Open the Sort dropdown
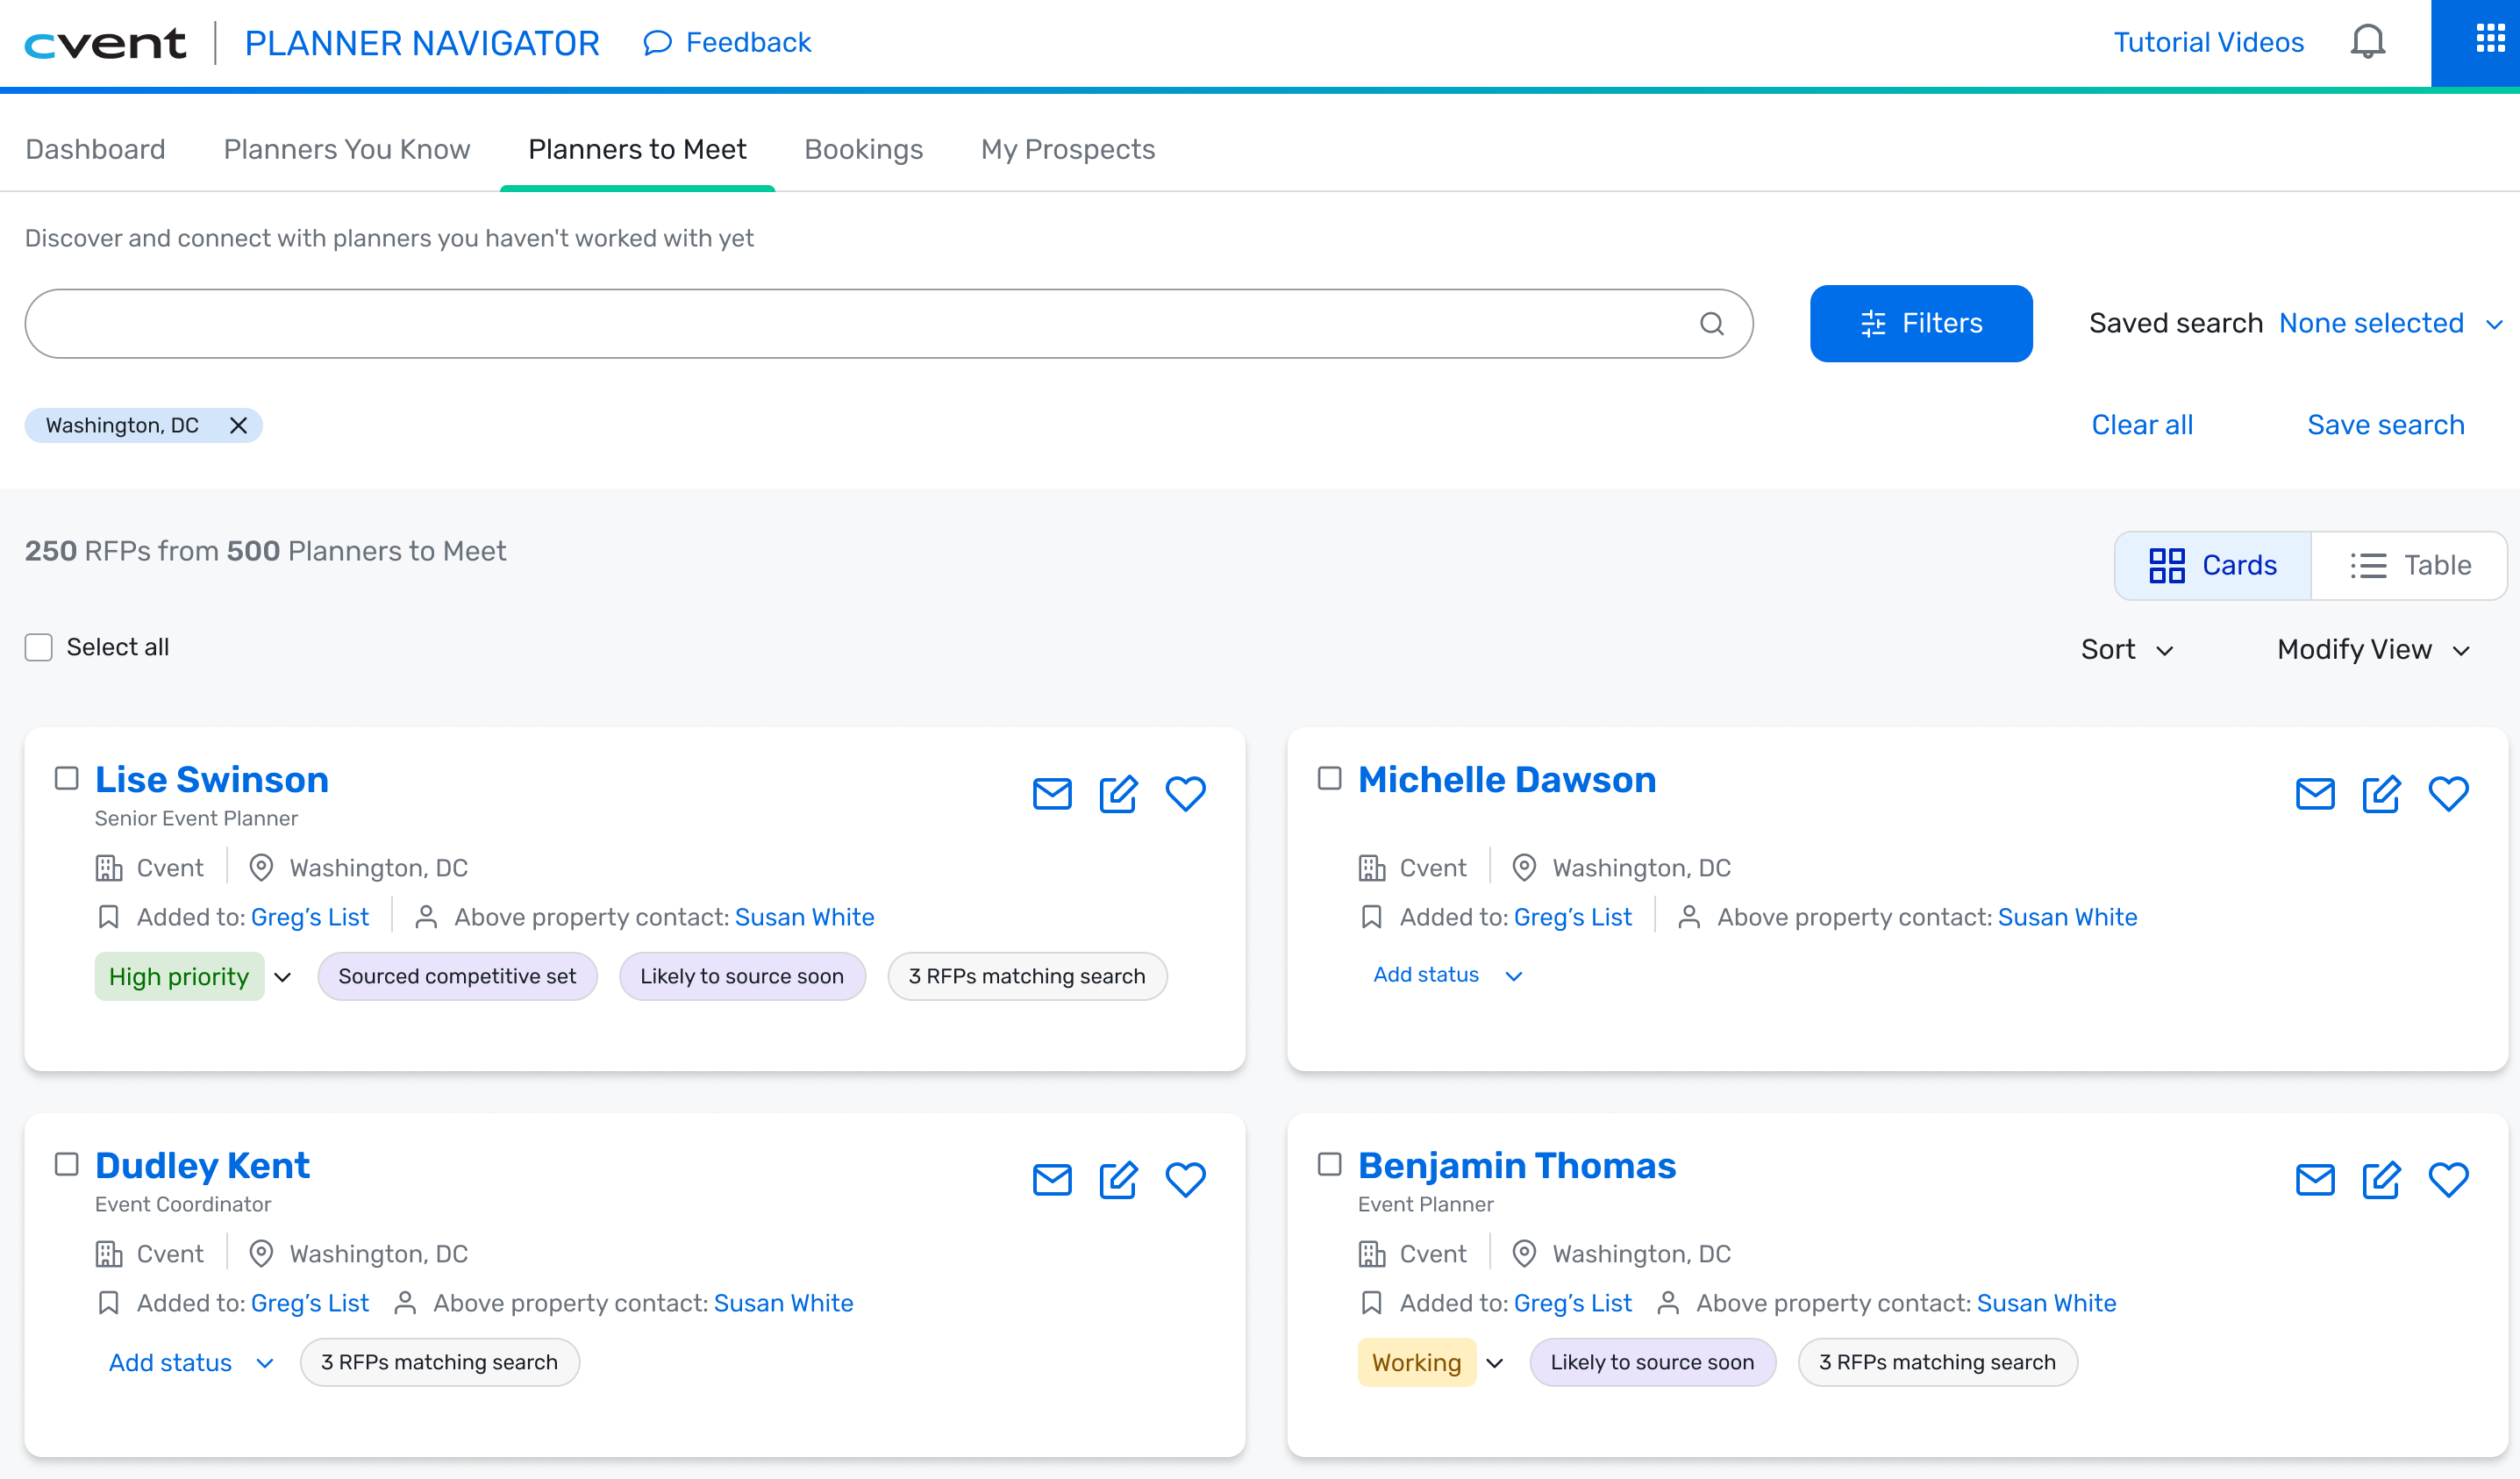2520x1479 pixels. 2127,650
